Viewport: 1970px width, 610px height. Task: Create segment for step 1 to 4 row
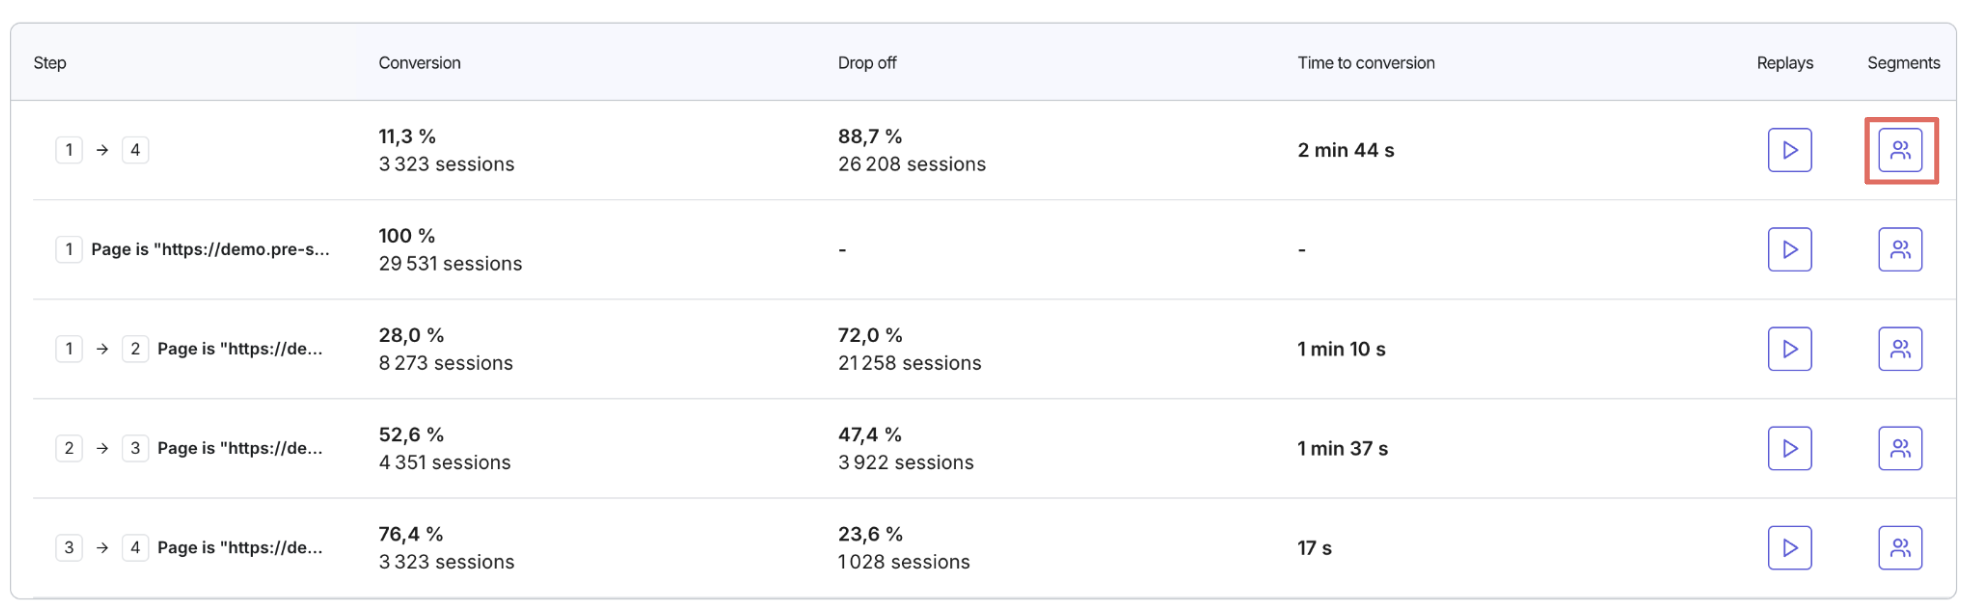[x=1900, y=150]
